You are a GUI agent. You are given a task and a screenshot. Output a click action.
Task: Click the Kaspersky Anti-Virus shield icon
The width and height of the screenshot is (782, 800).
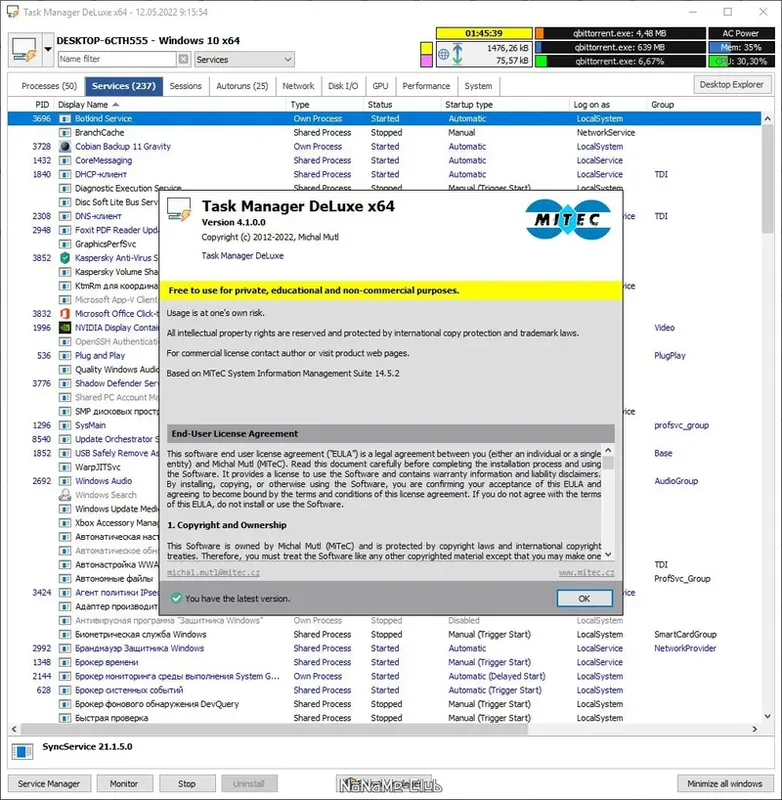65,258
